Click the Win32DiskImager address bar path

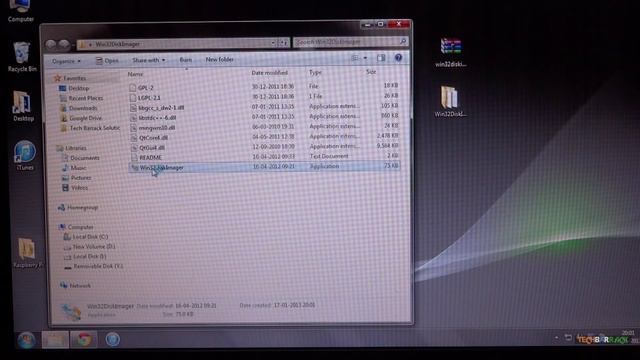click(118, 44)
